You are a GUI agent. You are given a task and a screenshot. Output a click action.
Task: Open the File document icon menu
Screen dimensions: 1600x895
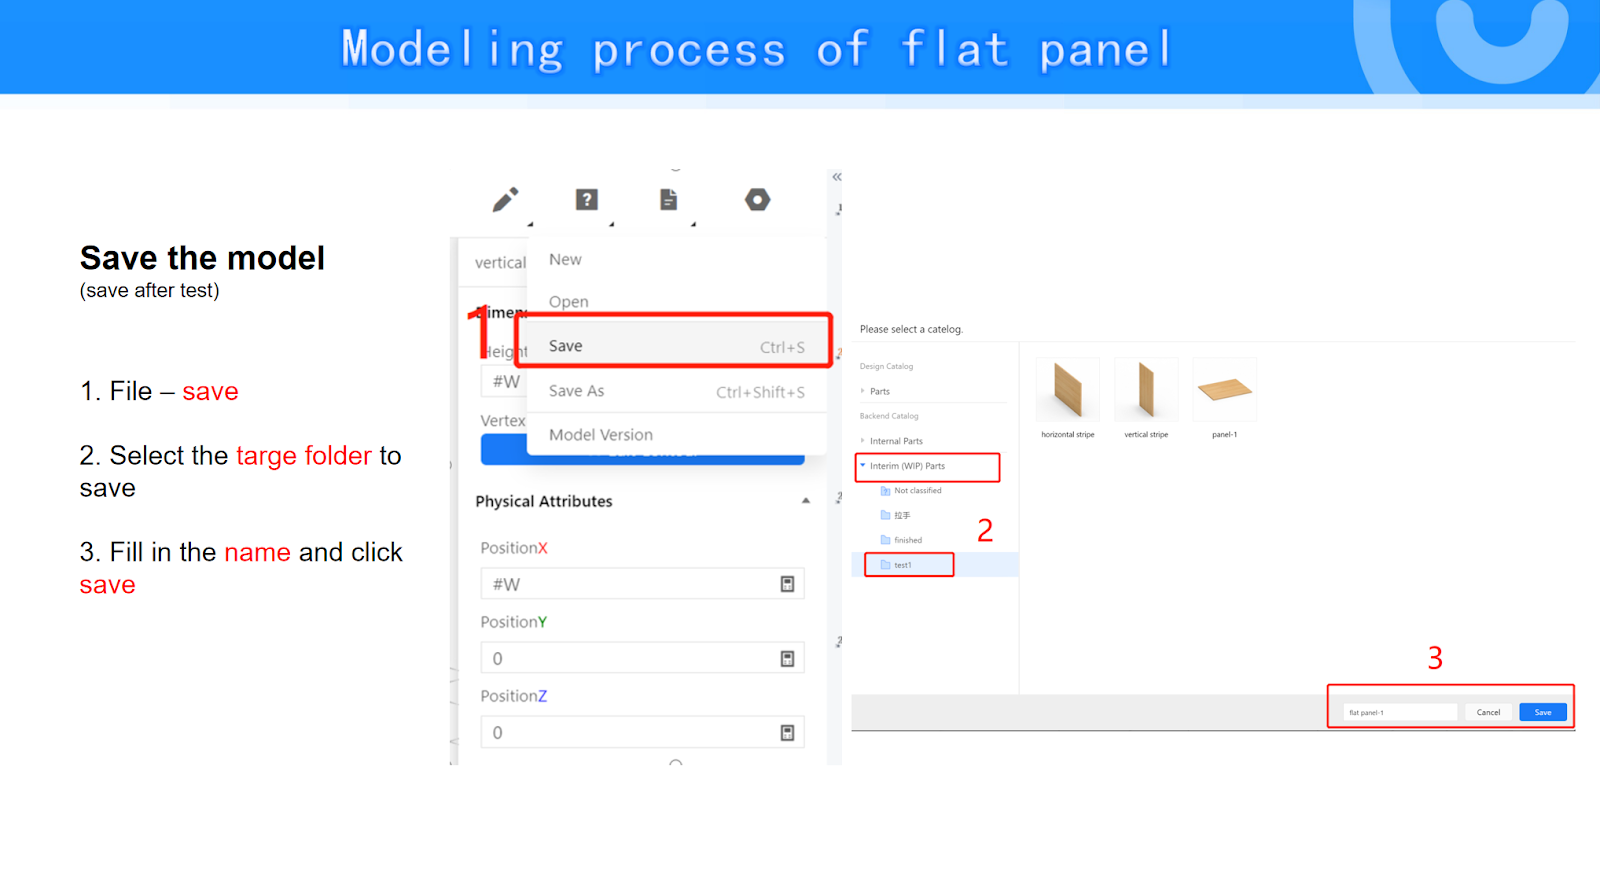coord(669,200)
